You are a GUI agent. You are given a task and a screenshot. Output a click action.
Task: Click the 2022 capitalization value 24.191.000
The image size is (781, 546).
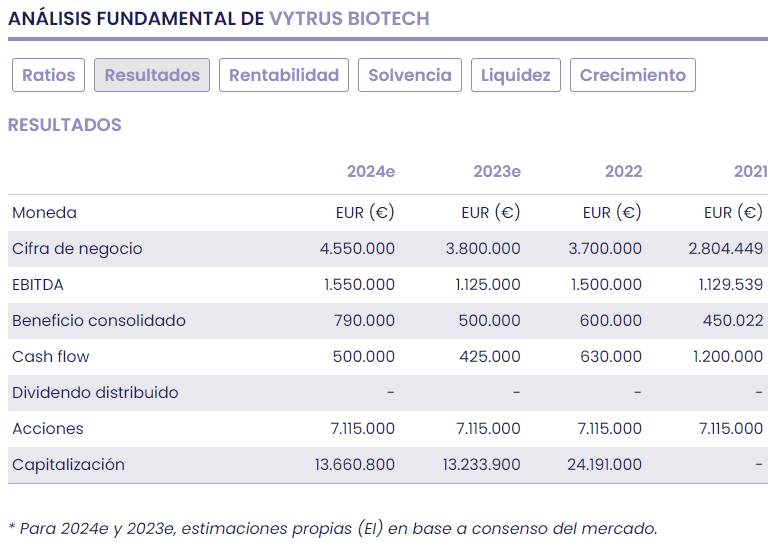603,465
